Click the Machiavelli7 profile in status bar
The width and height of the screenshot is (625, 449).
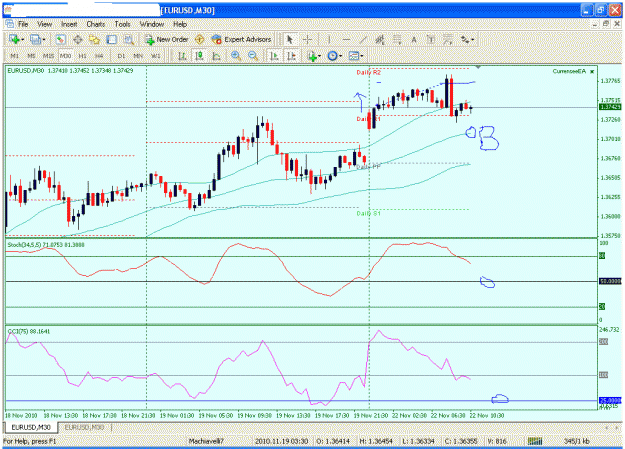pos(206,441)
